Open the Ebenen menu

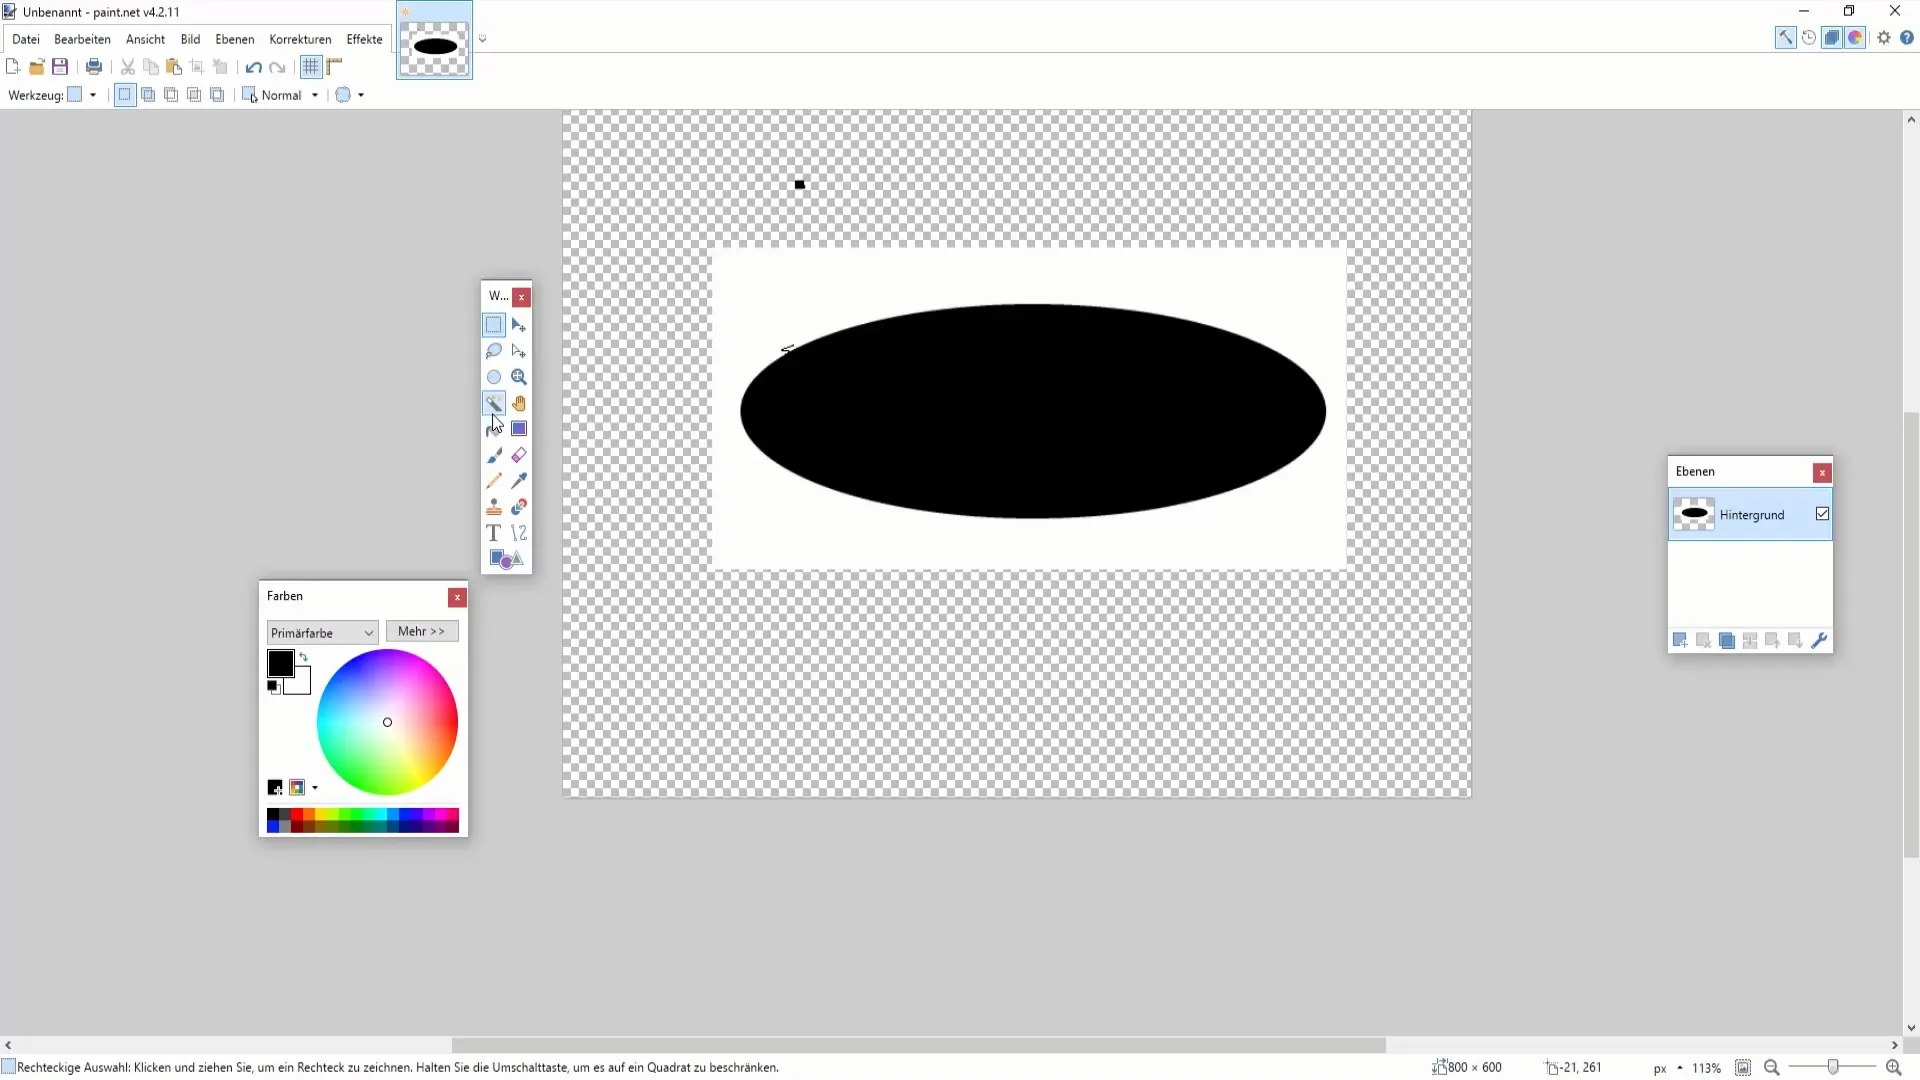(235, 39)
